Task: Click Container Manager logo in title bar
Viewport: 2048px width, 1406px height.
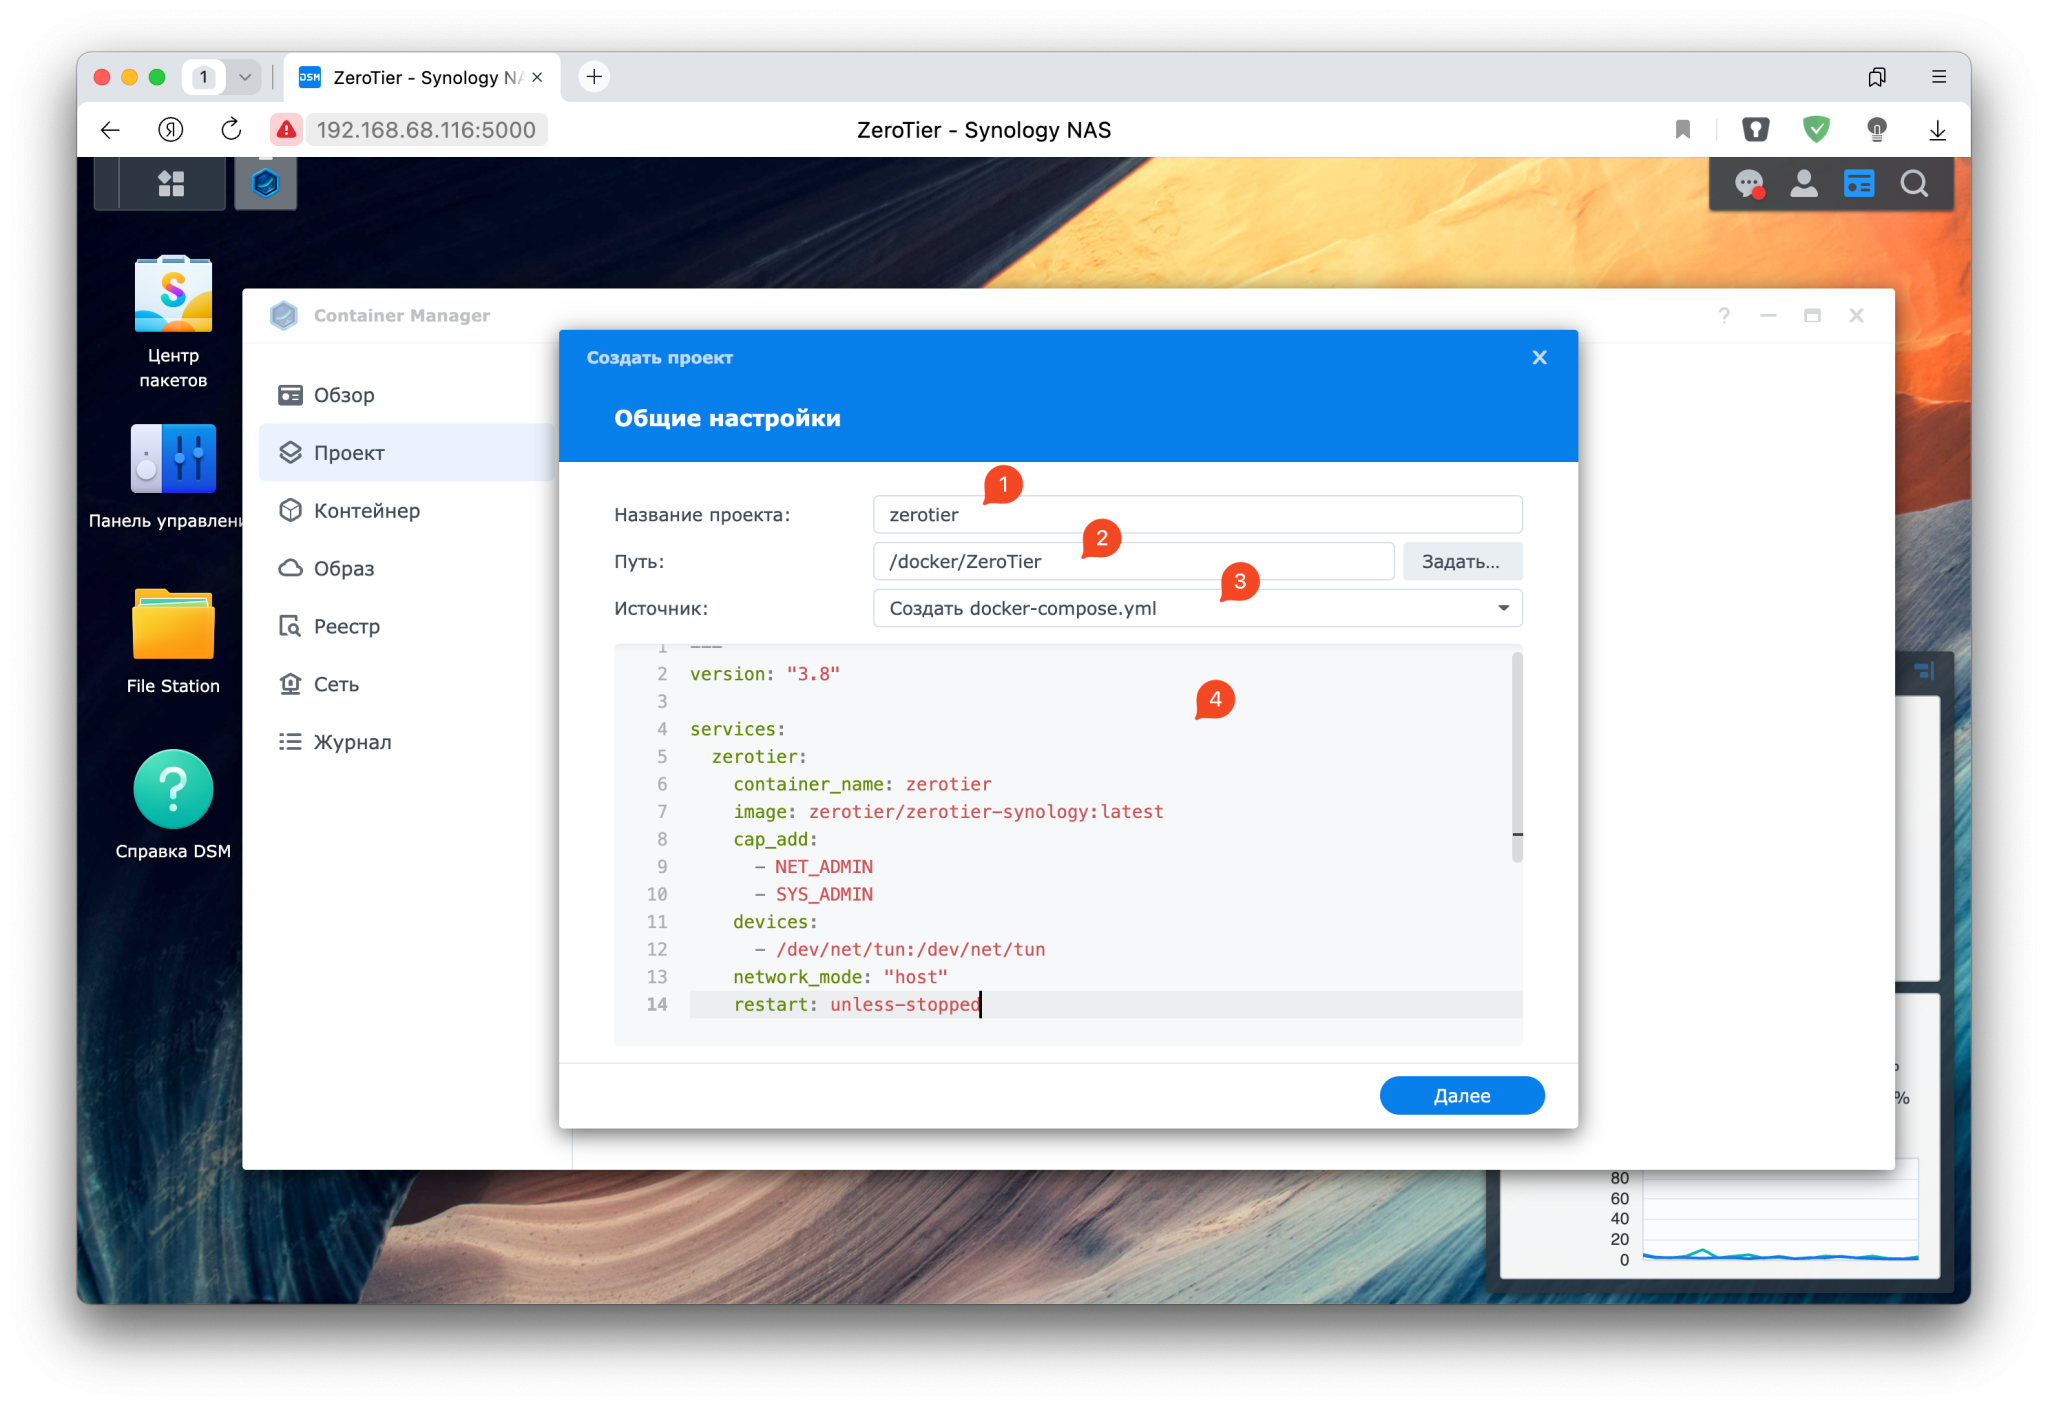Action: pos(284,315)
